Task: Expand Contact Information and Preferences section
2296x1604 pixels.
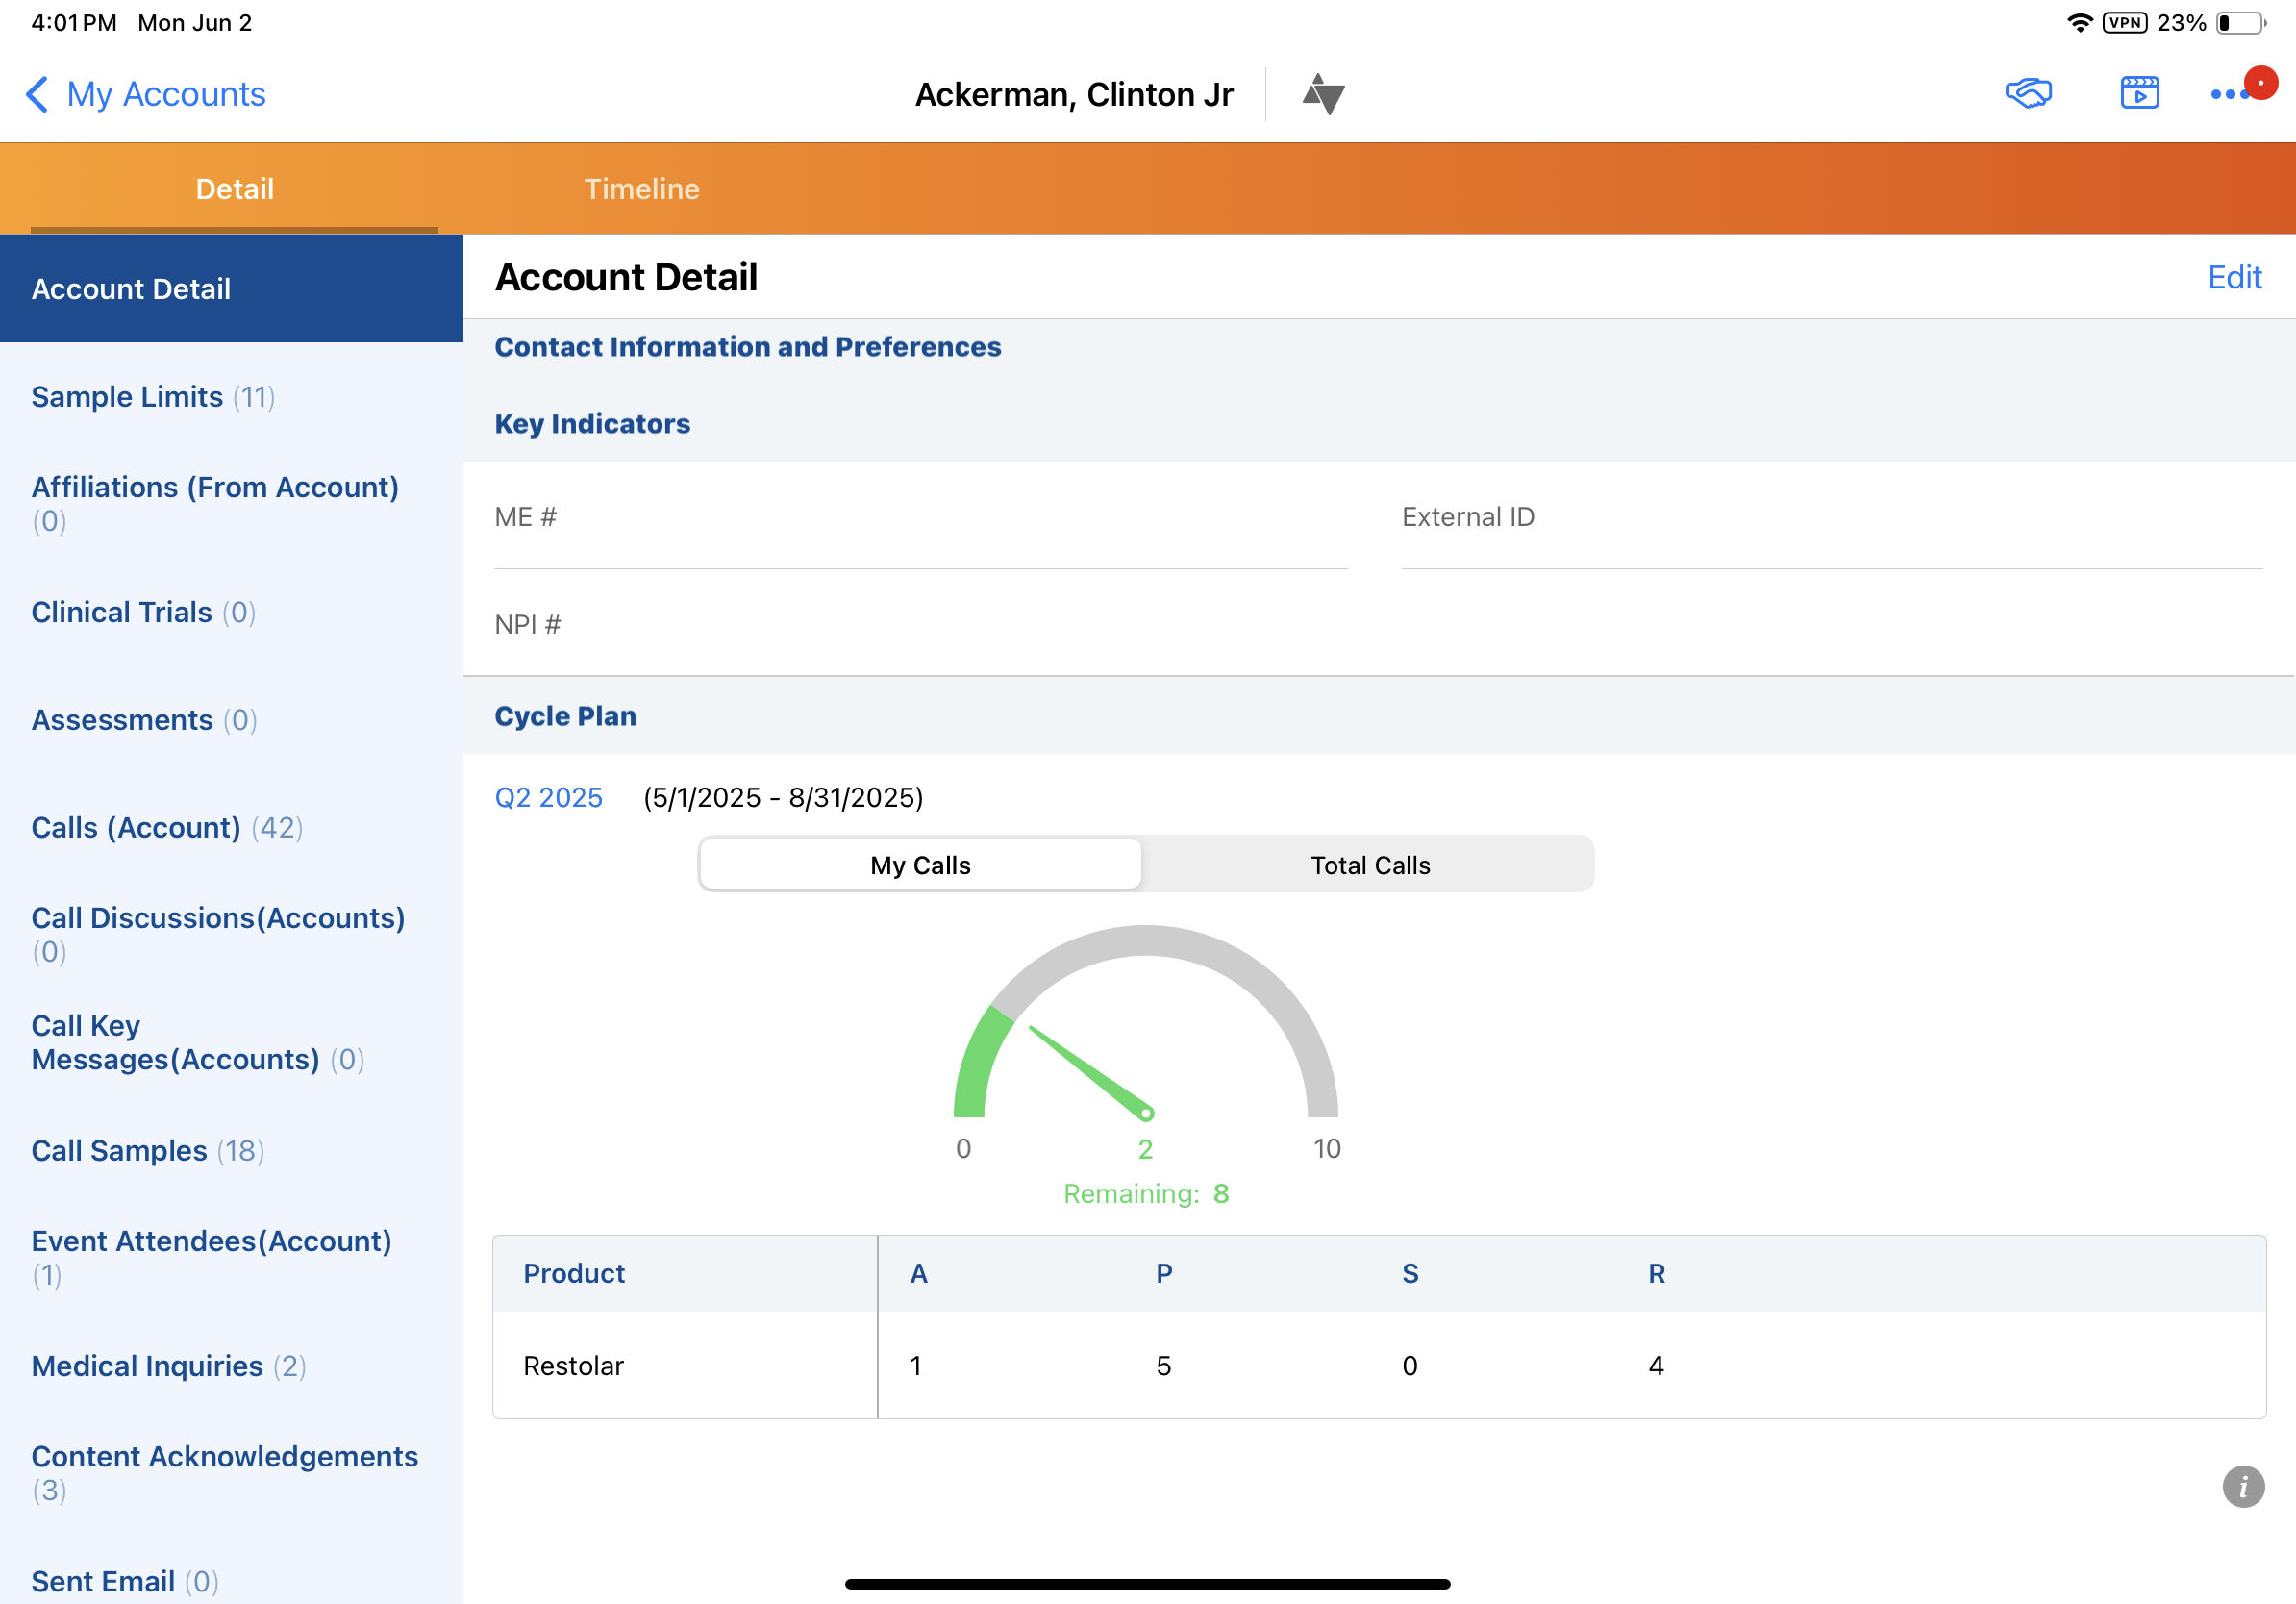Action: [x=747, y=346]
